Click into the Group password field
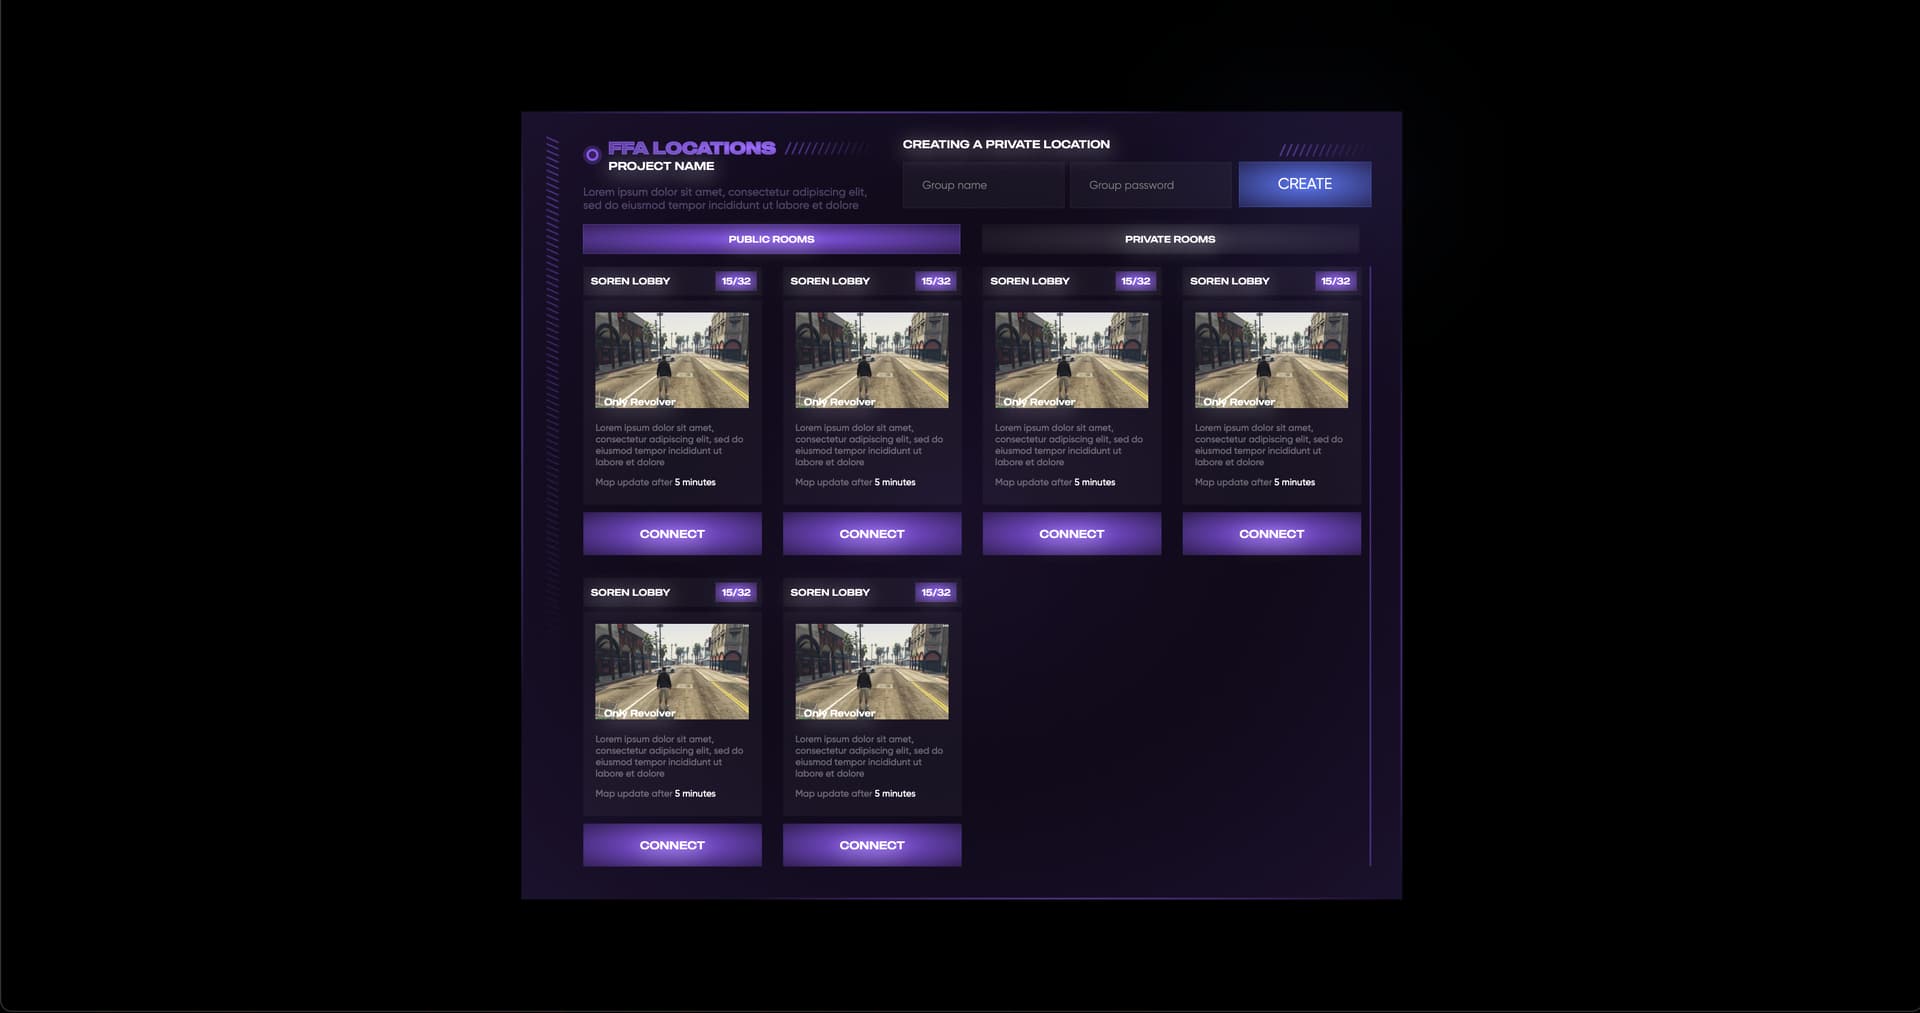The height and width of the screenshot is (1013, 1920). (1150, 185)
